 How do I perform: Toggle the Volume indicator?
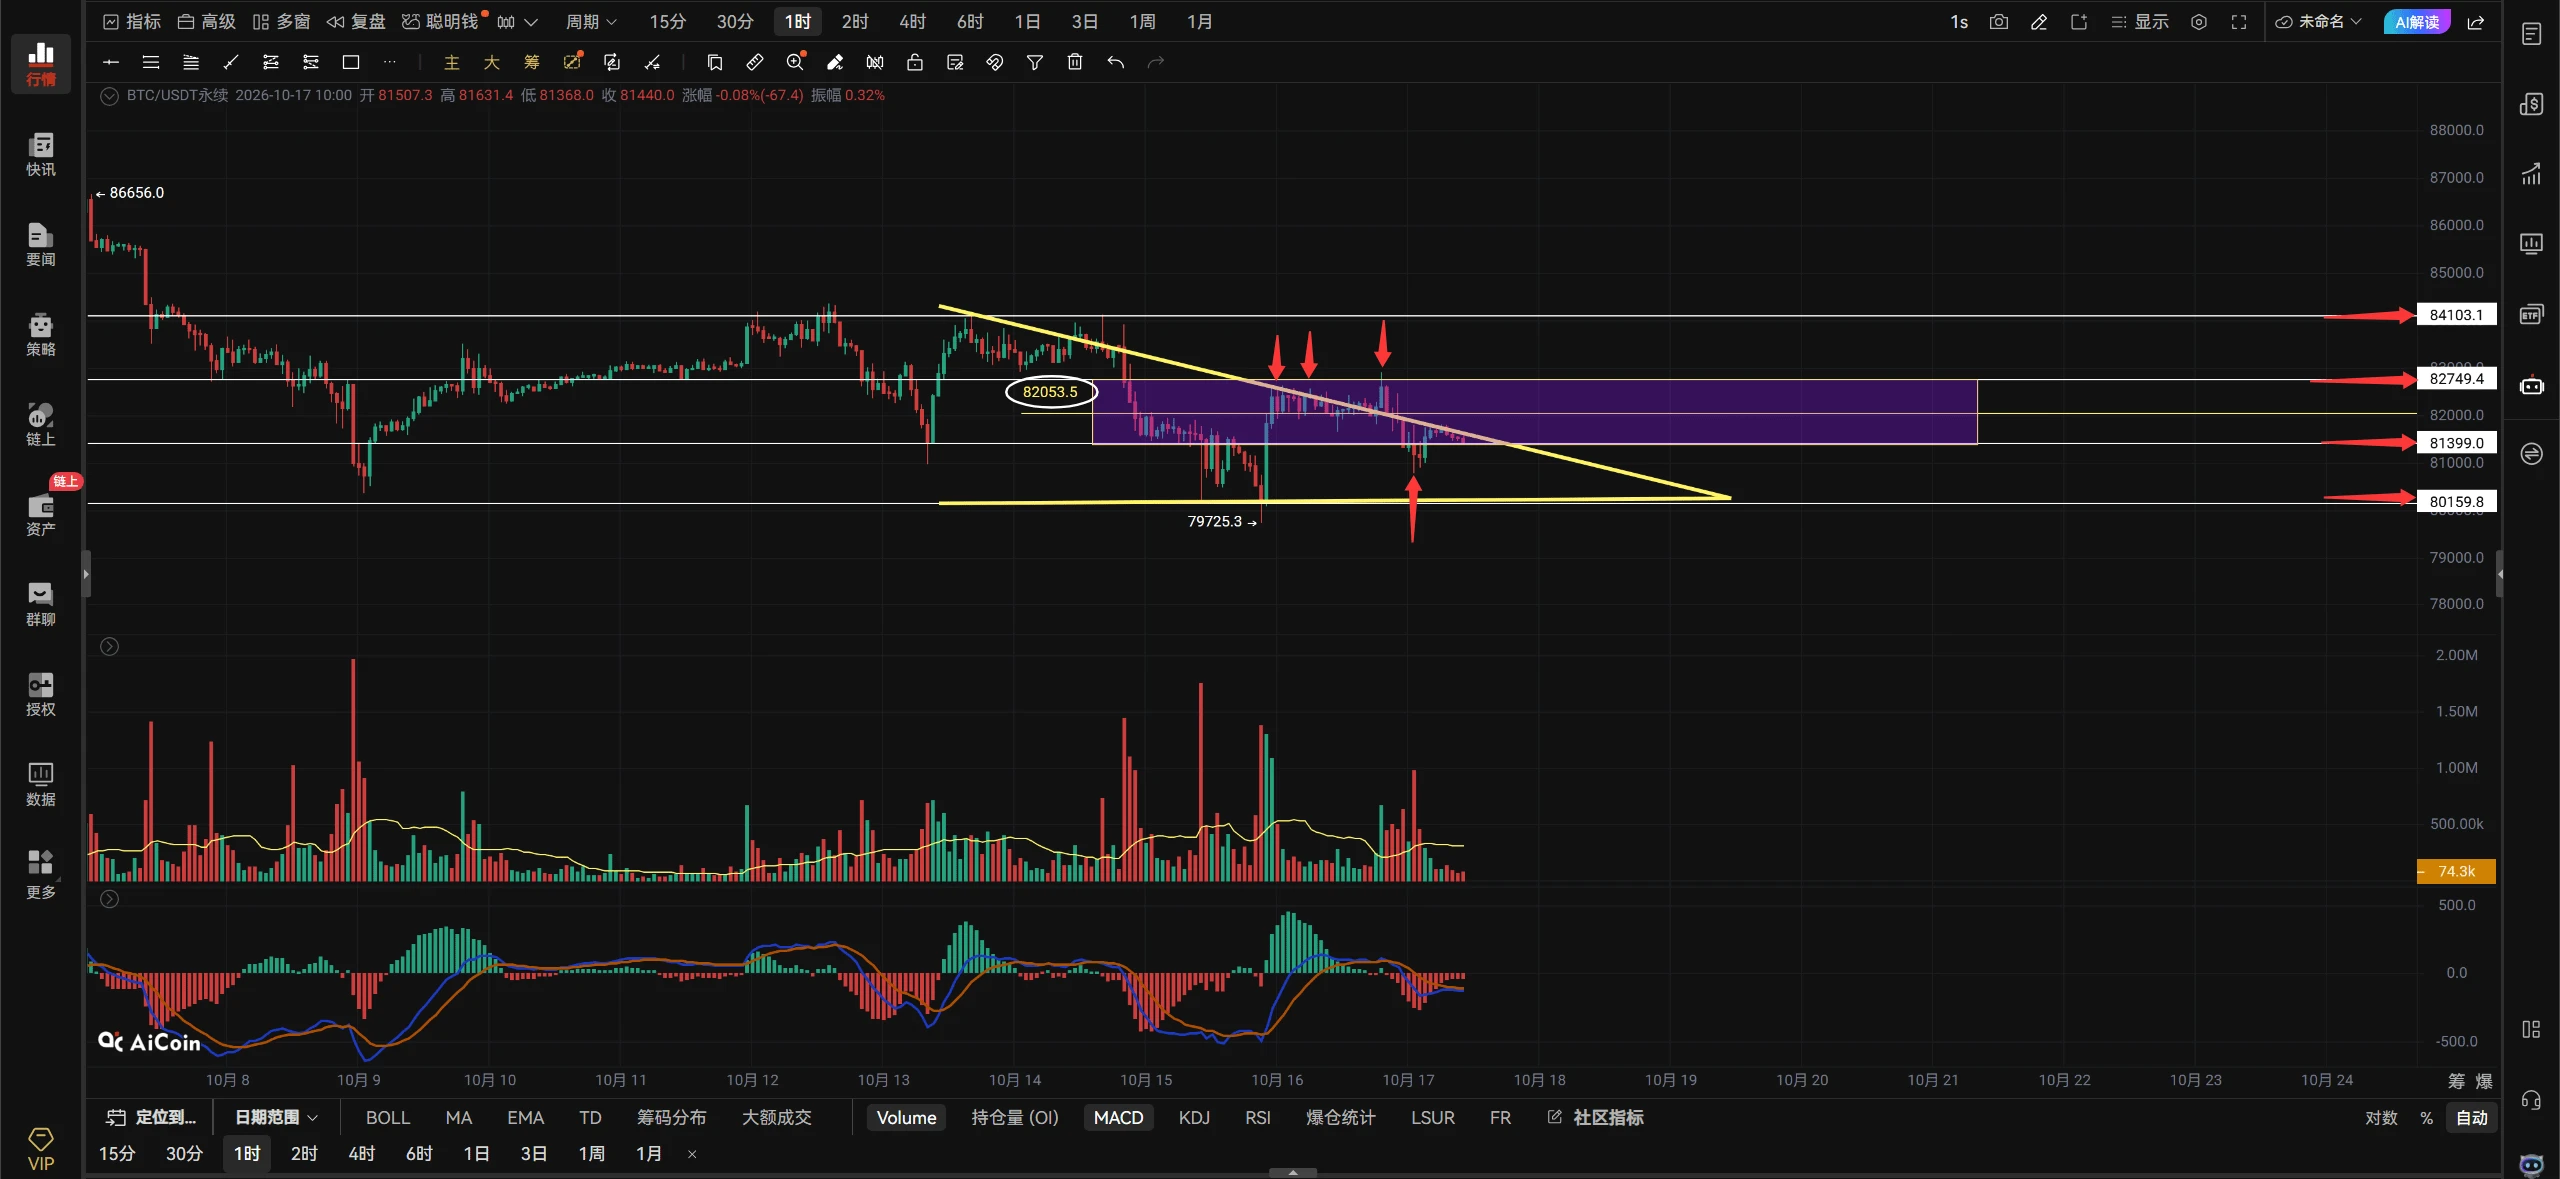(906, 1117)
